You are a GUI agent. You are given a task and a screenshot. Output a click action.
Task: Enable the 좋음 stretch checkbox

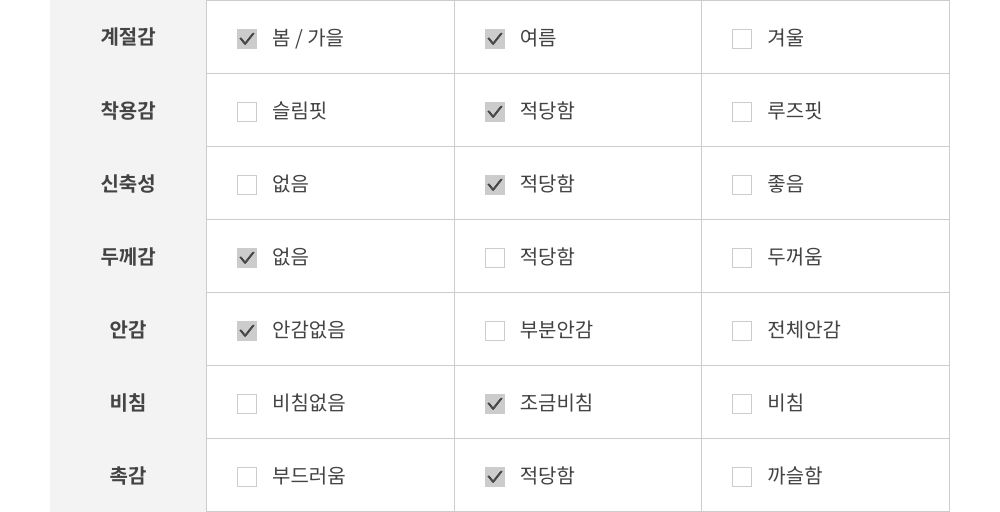pos(742,185)
